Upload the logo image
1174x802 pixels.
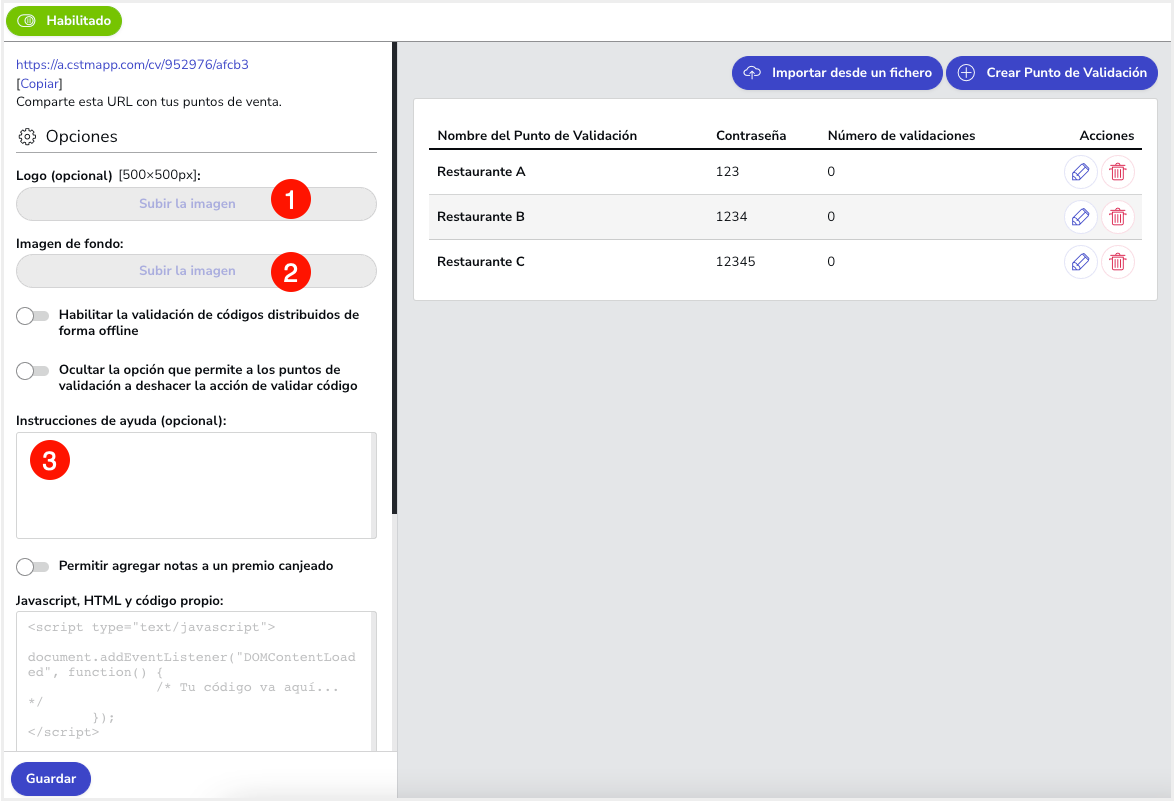[x=196, y=204]
